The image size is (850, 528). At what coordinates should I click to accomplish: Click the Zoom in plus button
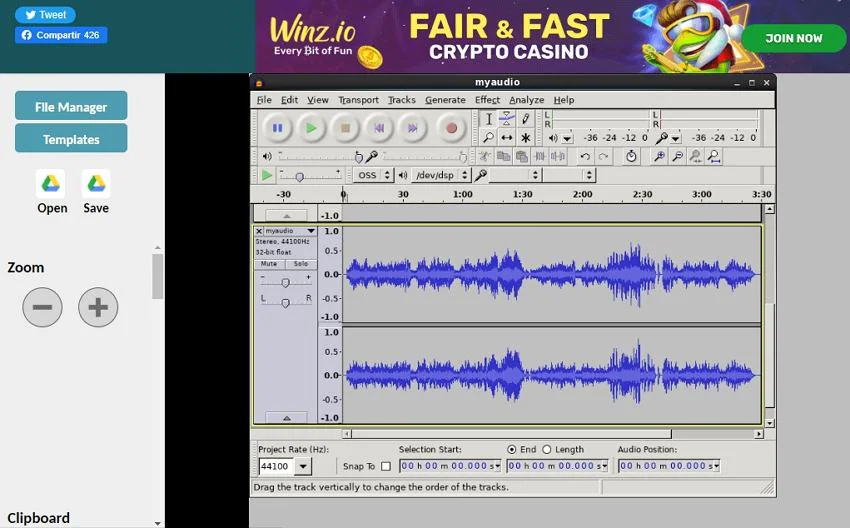(x=98, y=307)
